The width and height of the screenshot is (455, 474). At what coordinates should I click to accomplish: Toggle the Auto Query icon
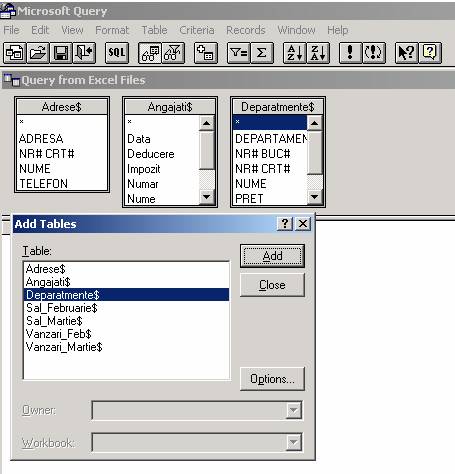pyautogui.click(x=374, y=53)
